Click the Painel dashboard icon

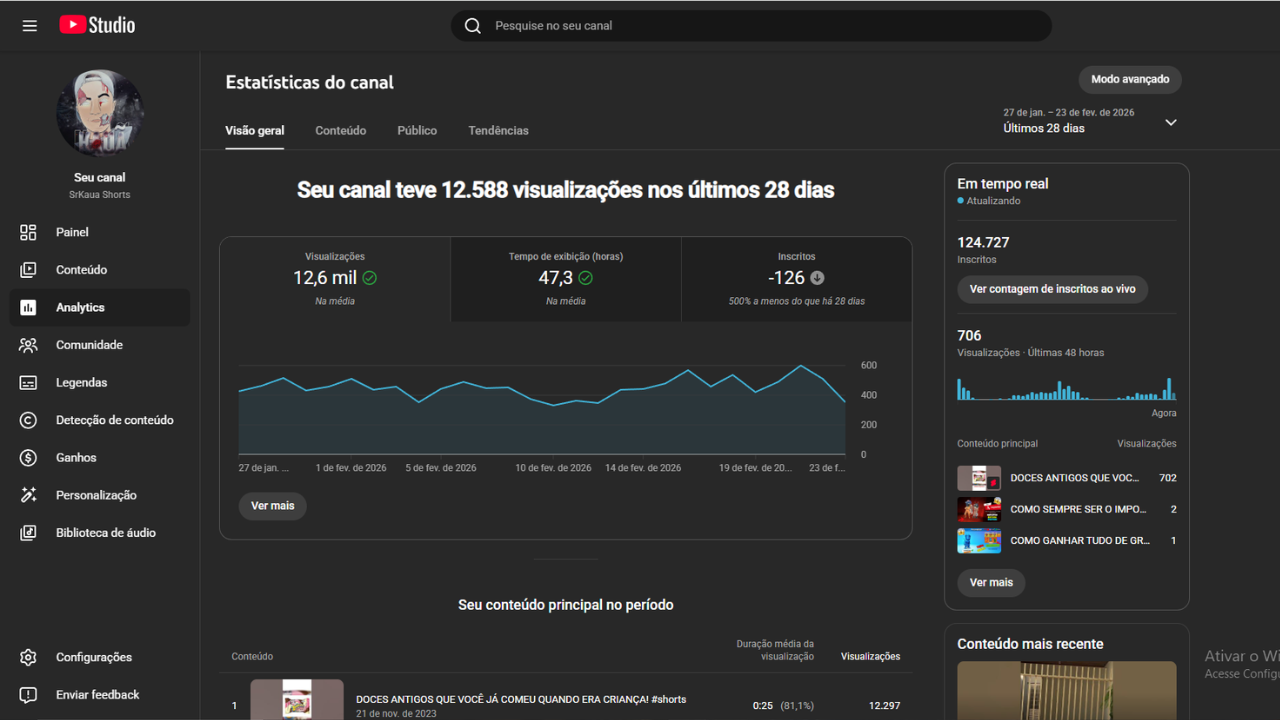click(x=28, y=232)
